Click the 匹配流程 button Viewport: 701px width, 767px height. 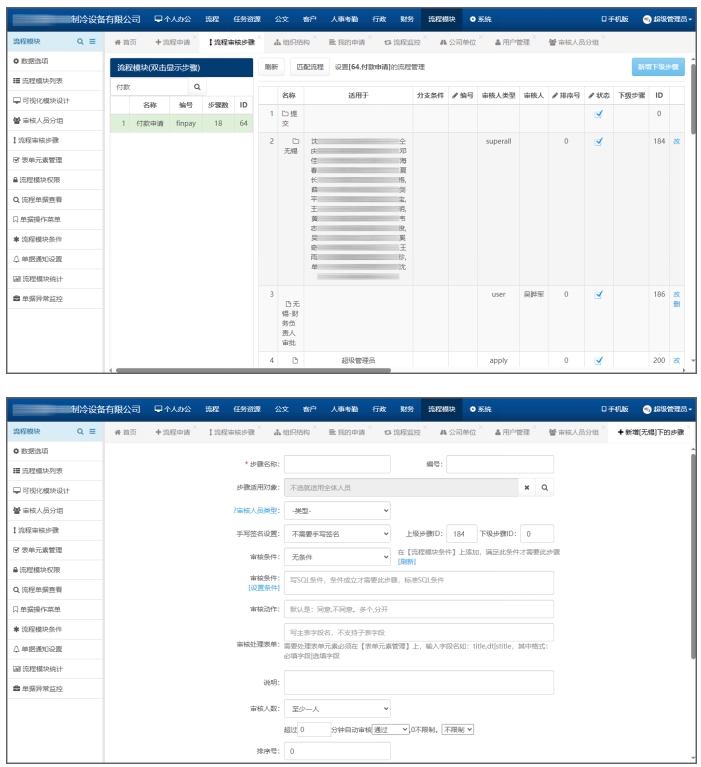click(x=310, y=67)
